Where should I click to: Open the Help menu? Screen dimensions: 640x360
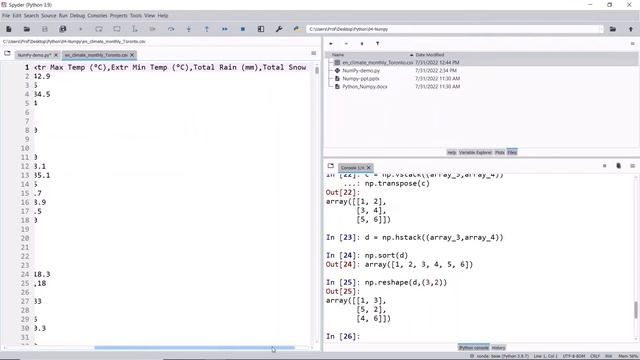(x=163, y=16)
